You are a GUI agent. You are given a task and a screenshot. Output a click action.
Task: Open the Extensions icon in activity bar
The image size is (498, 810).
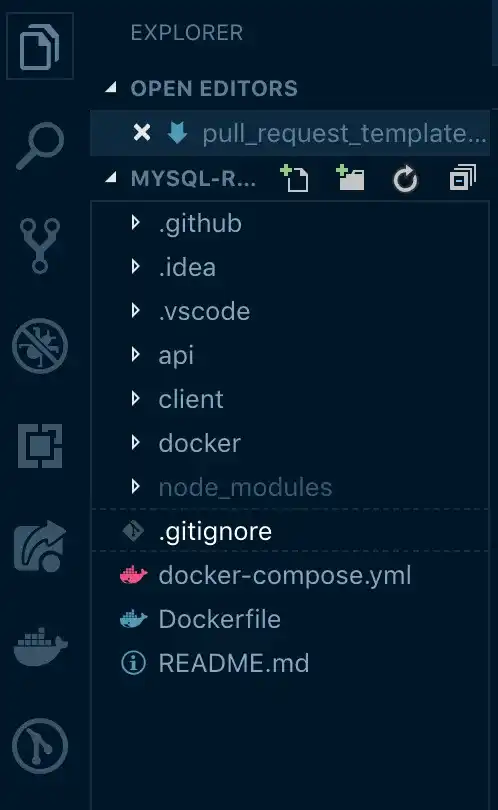click(x=40, y=445)
